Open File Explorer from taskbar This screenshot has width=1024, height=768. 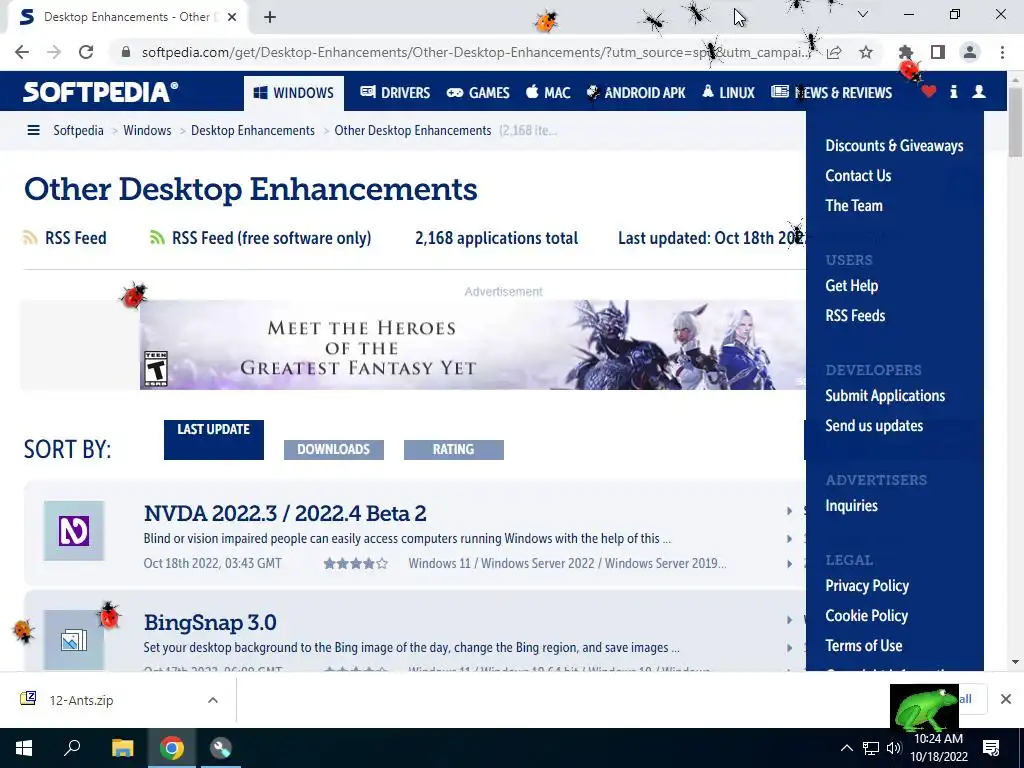tap(122, 748)
